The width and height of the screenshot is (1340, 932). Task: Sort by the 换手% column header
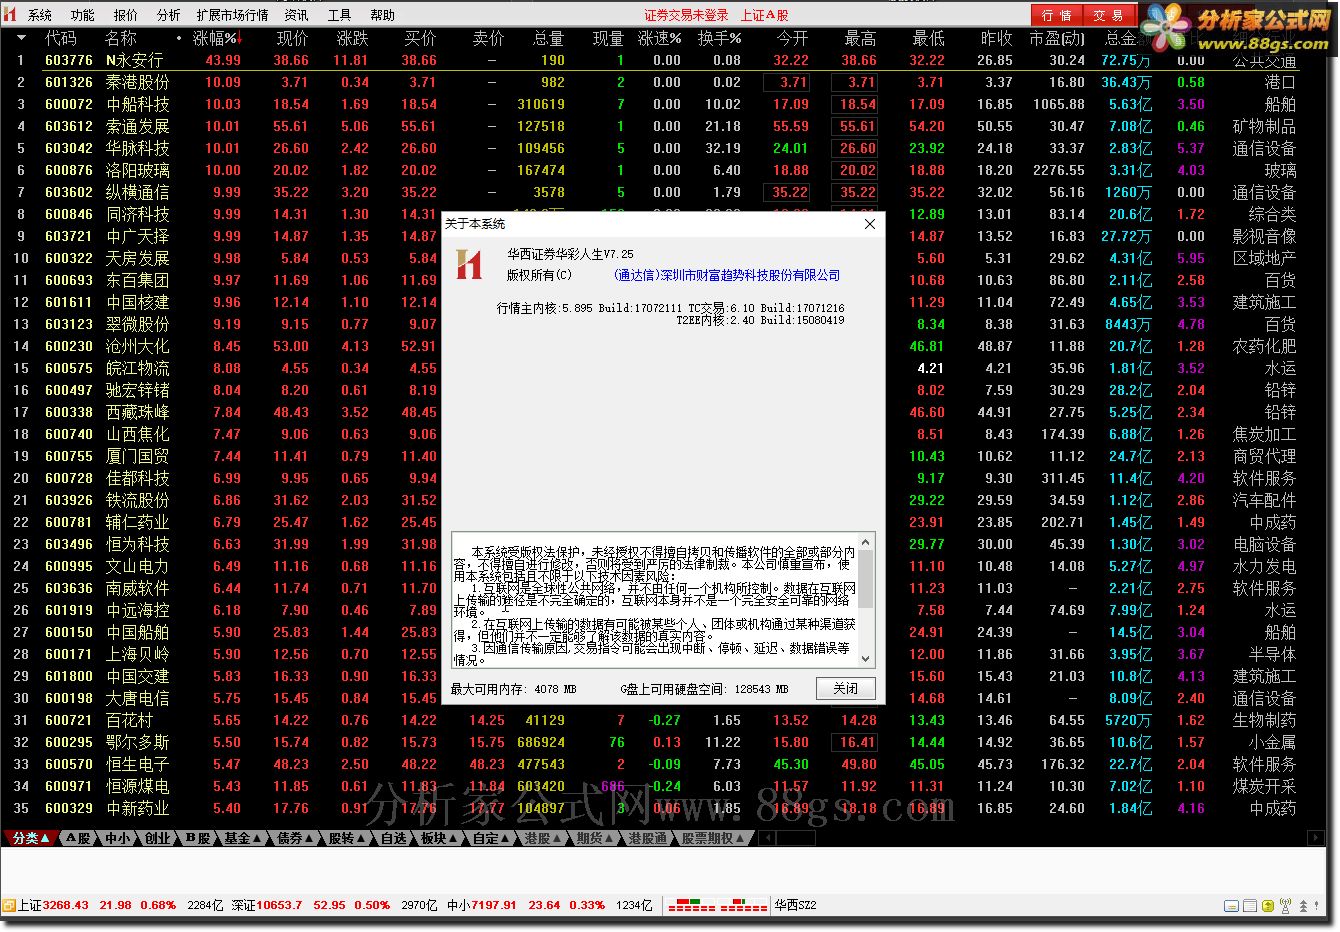(x=719, y=38)
